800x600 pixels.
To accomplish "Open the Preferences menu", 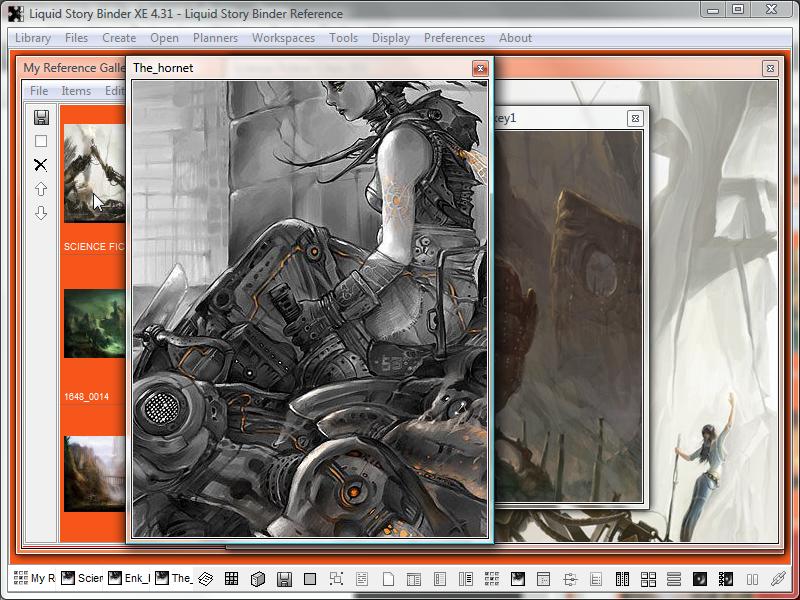I will (x=454, y=38).
